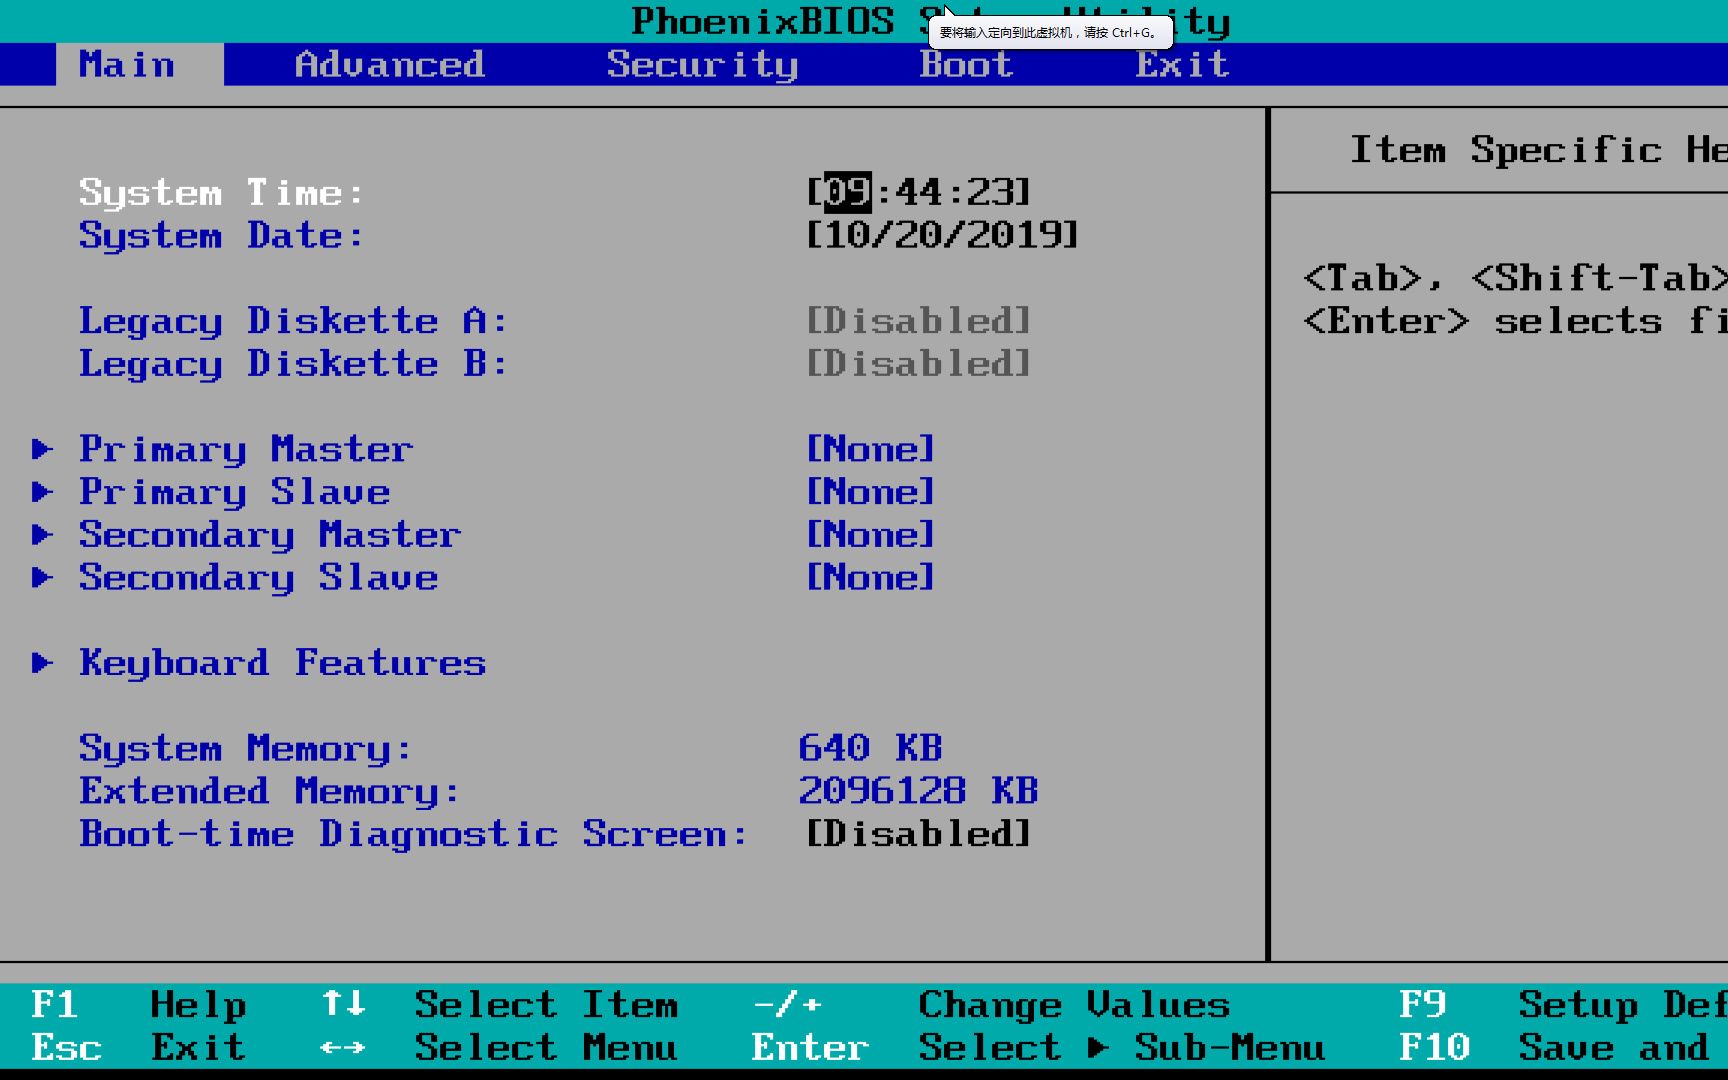Click the Legacy Diskette A label
The width and height of the screenshot is (1728, 1080).
point(293,321)
